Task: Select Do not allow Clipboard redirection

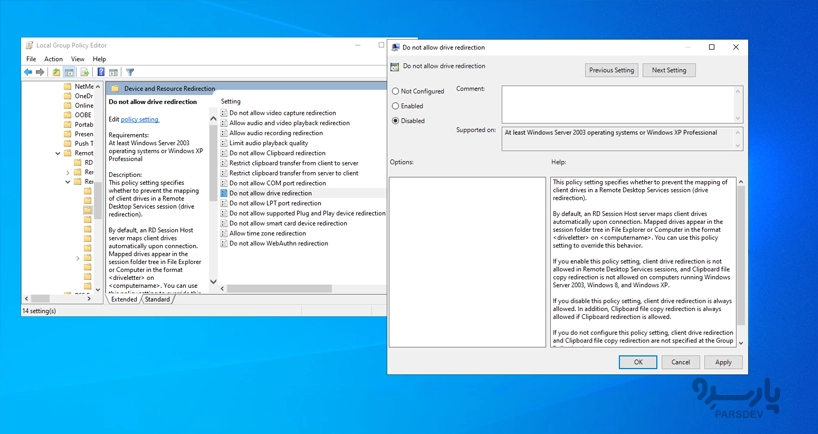Action: (277, 153)
